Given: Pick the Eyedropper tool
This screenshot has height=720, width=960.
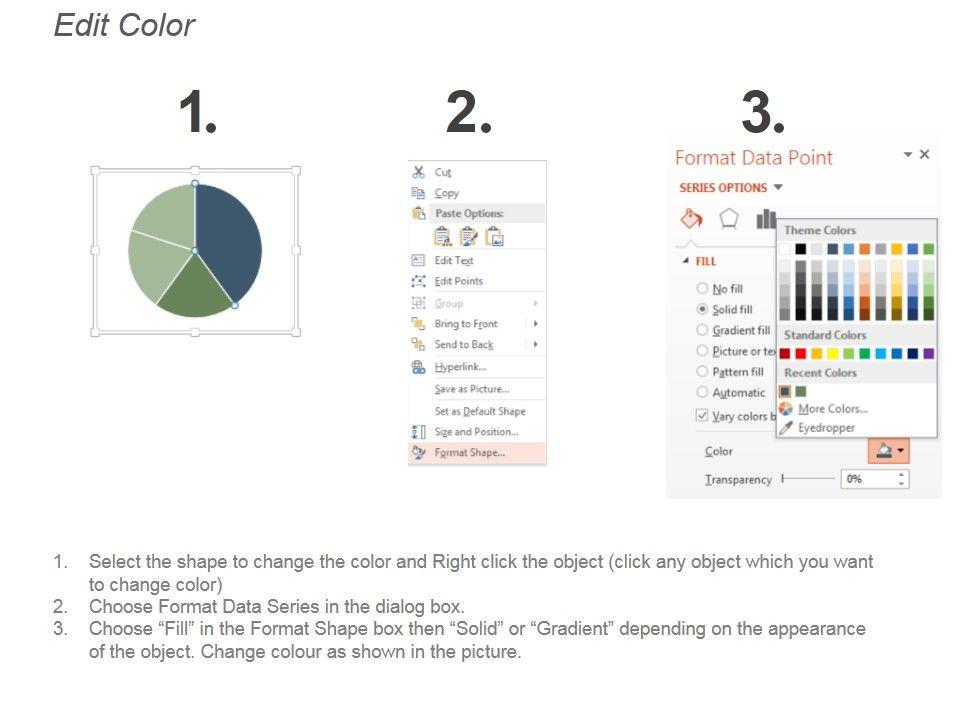Looking at the screenshot, I should coord(786,428).
